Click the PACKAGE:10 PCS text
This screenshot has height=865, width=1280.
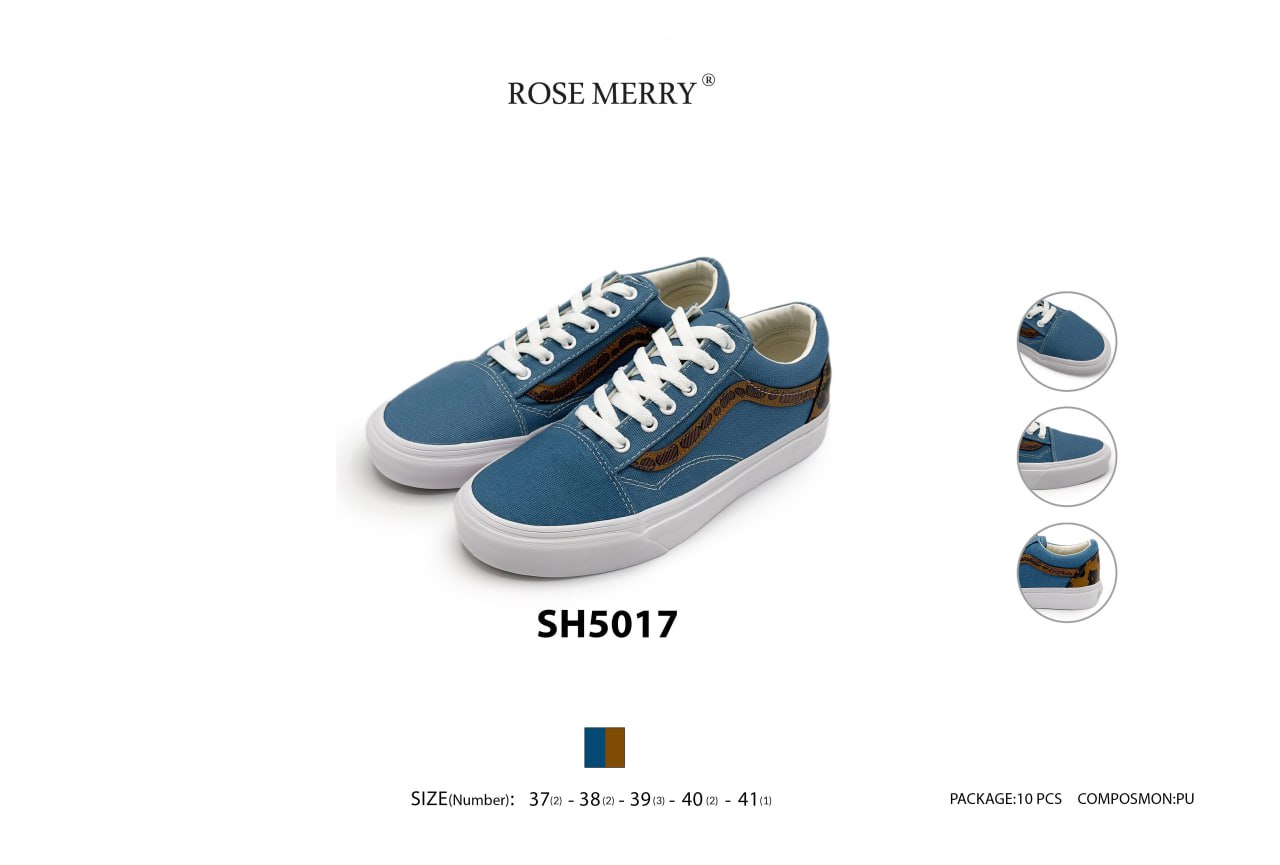click(1005, 799)
